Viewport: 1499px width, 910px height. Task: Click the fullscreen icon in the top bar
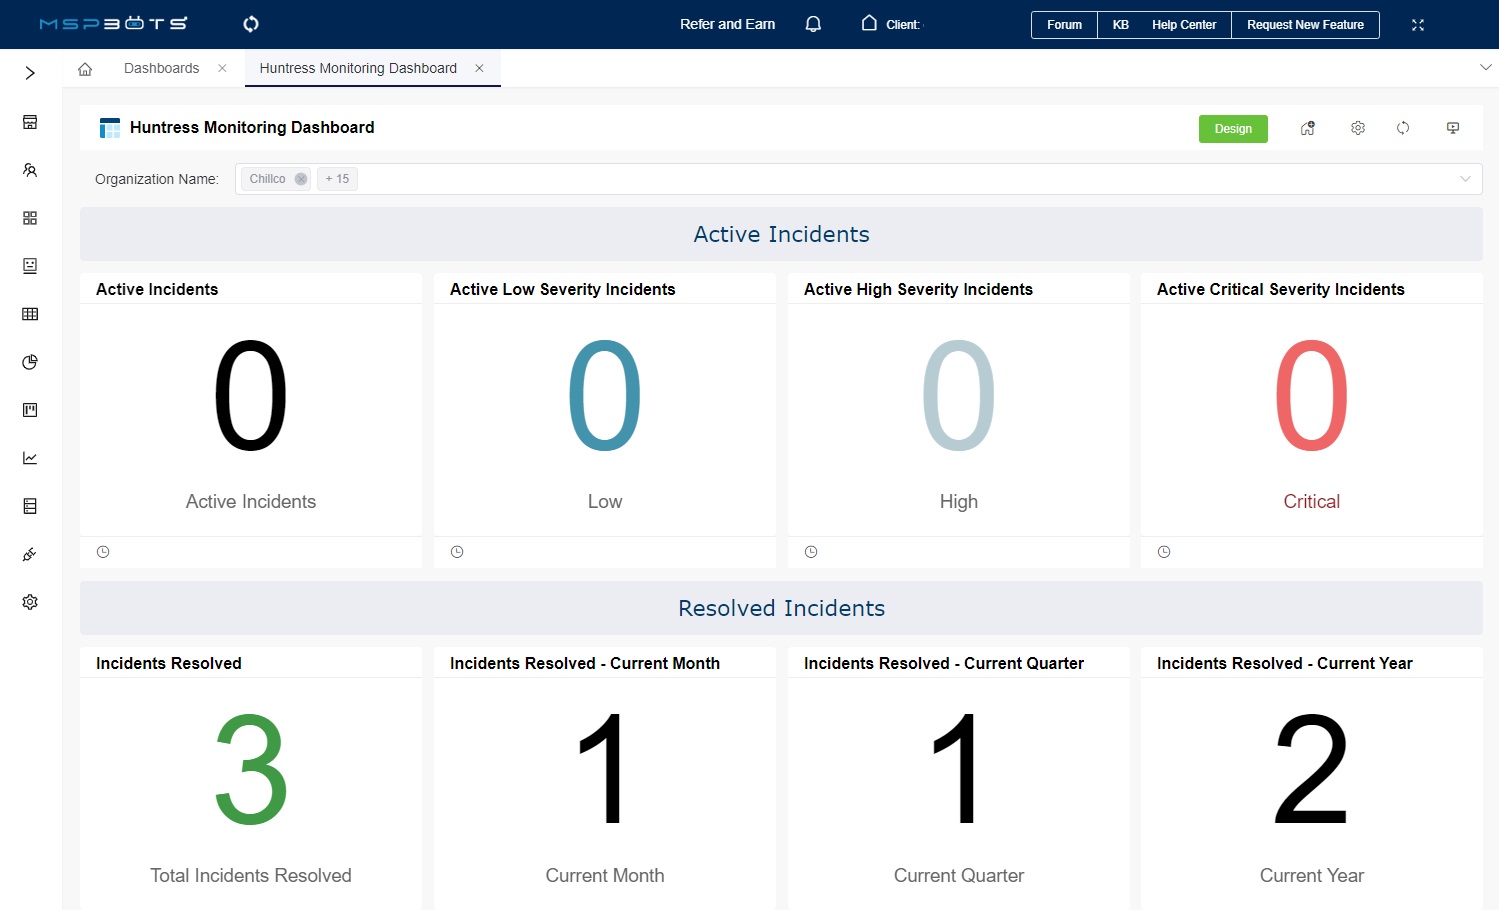[1418, 24]
